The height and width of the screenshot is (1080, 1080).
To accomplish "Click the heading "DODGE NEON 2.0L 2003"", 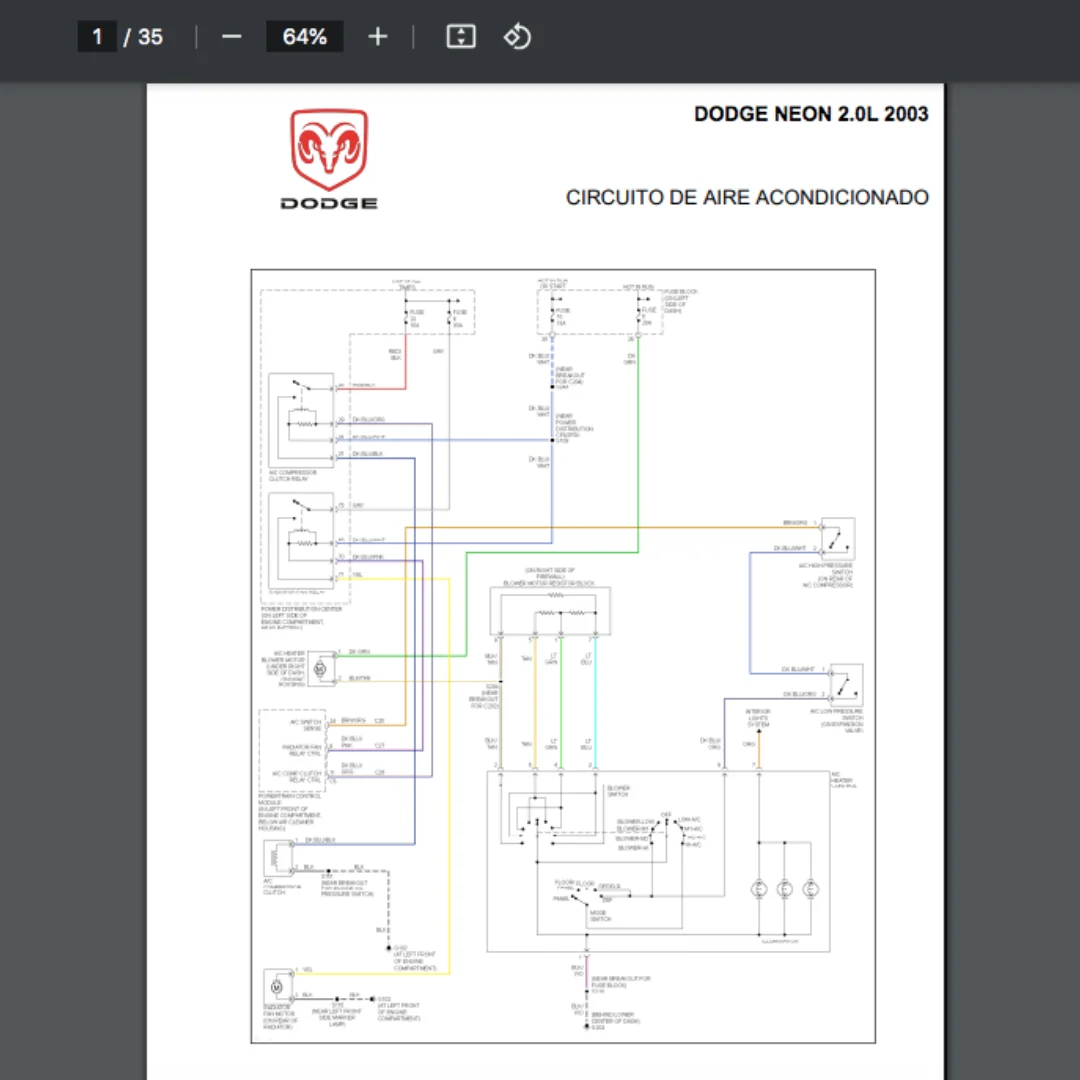I will tap(811, 114).
